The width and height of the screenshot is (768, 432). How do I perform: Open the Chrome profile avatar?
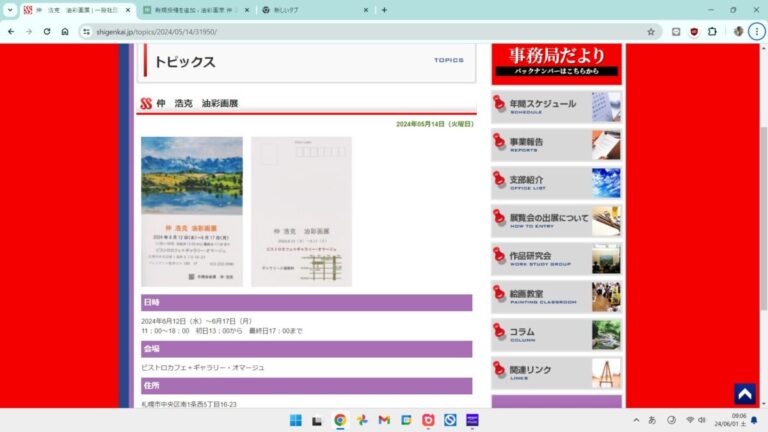coord(738,32)
